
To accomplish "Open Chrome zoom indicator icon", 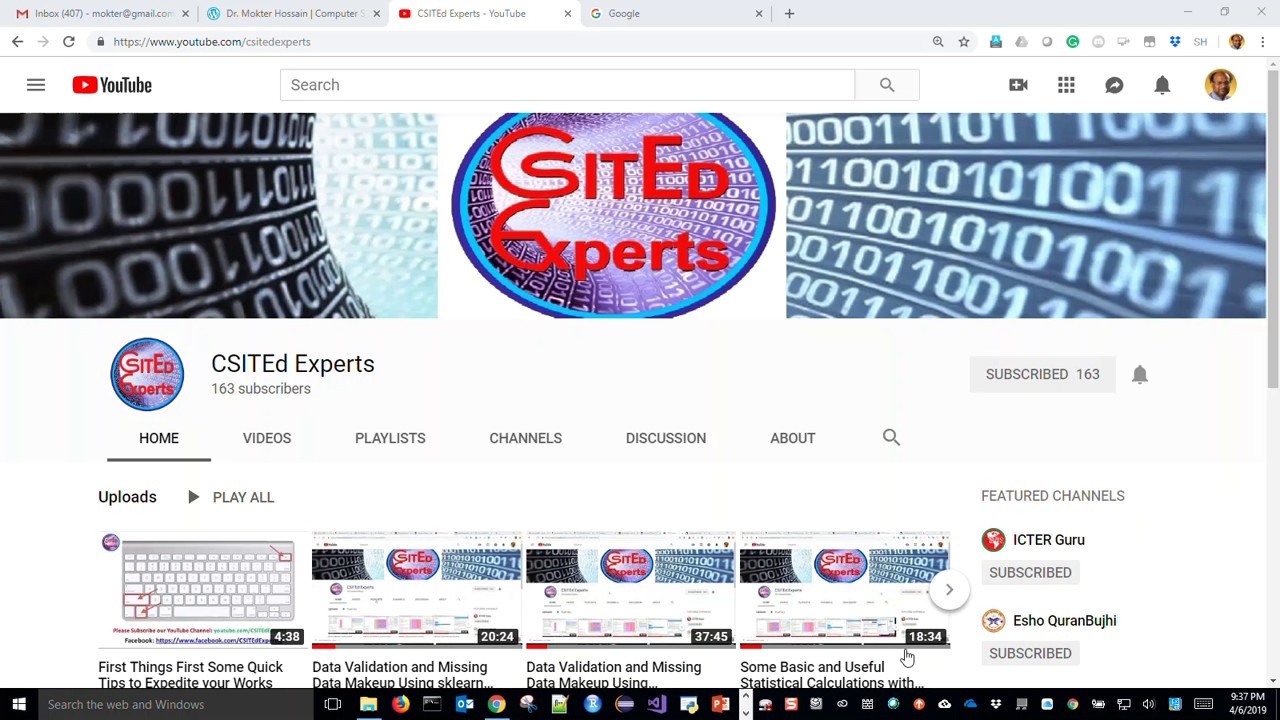I will pyautogui.click(x=938, y=42).
